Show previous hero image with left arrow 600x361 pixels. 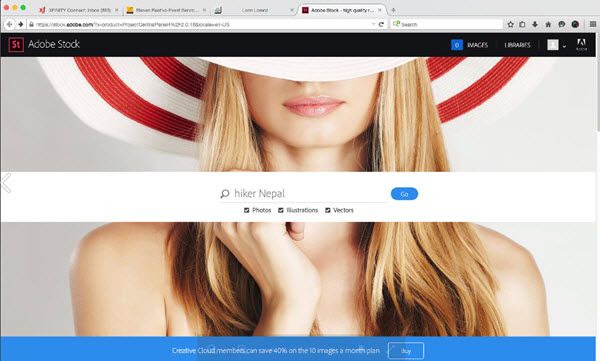pyautogui.click(x=7, y=183)
